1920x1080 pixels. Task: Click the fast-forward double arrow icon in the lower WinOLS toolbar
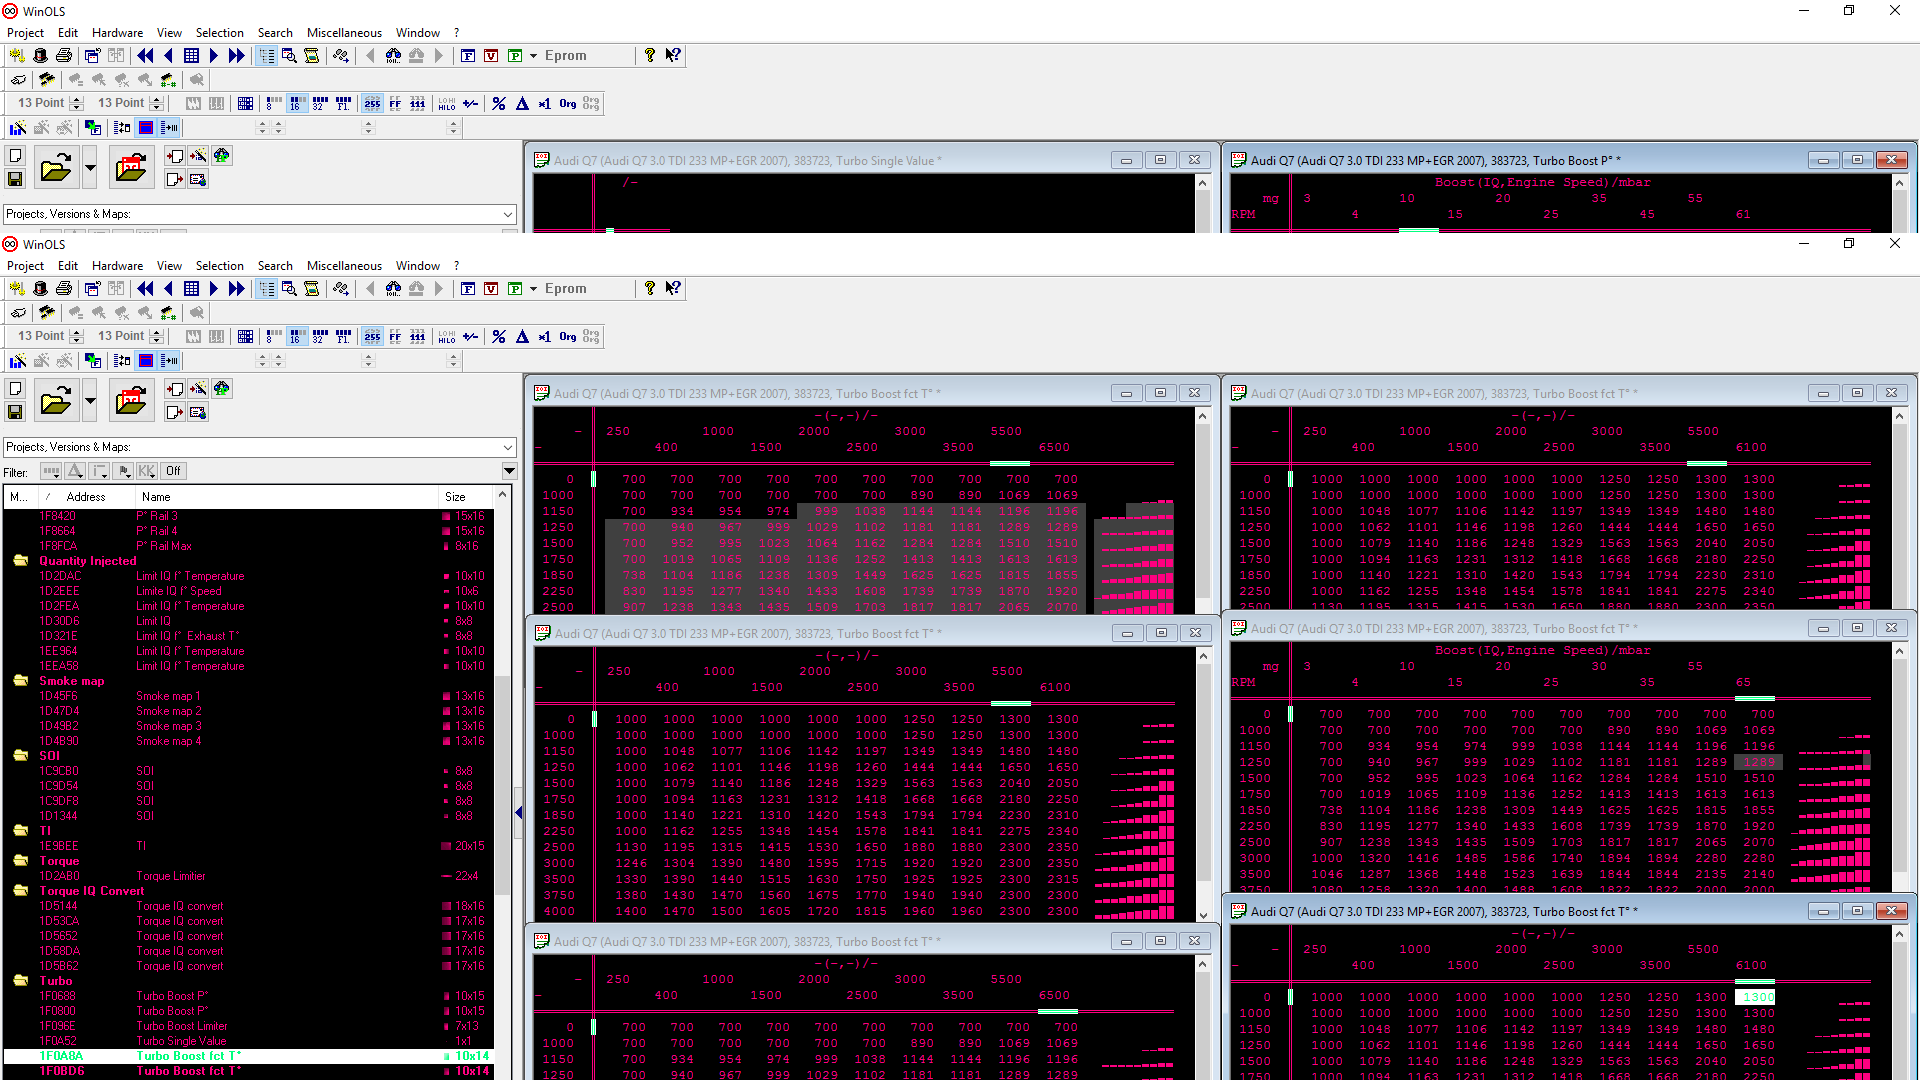(236, 289)
